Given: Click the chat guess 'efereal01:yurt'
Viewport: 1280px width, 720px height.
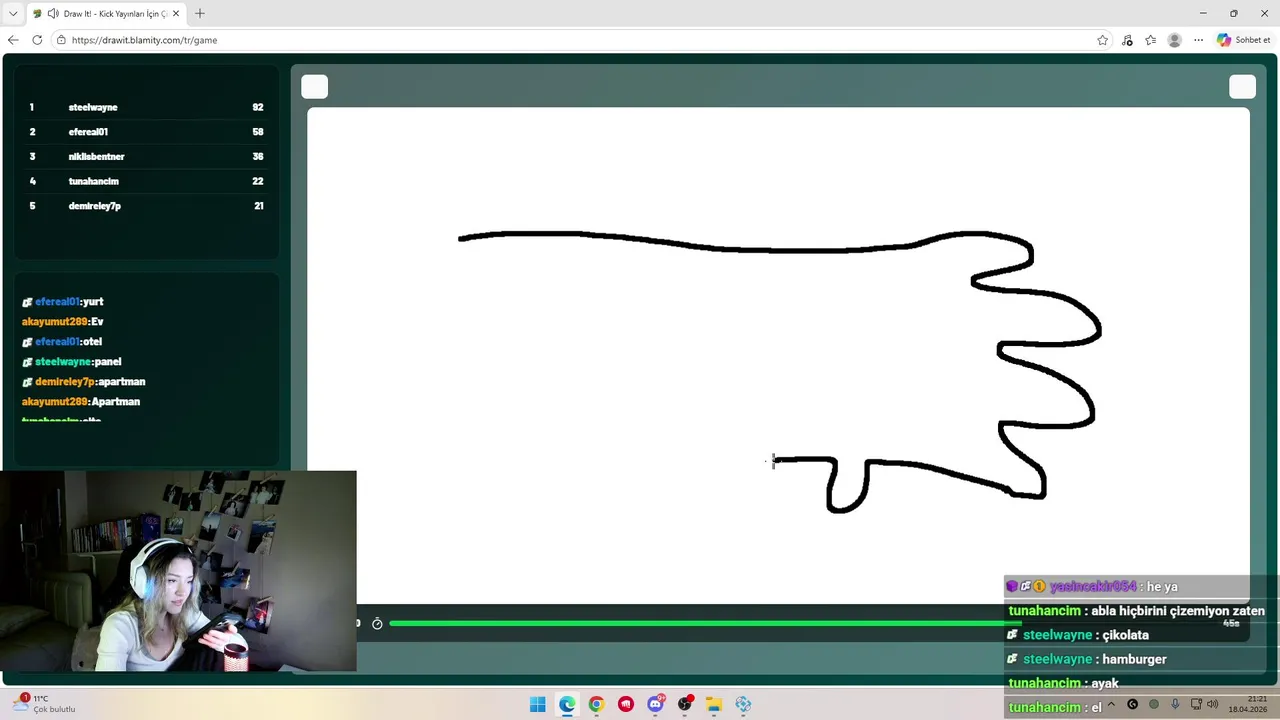Looking at the screenshot, I should 63,302.
